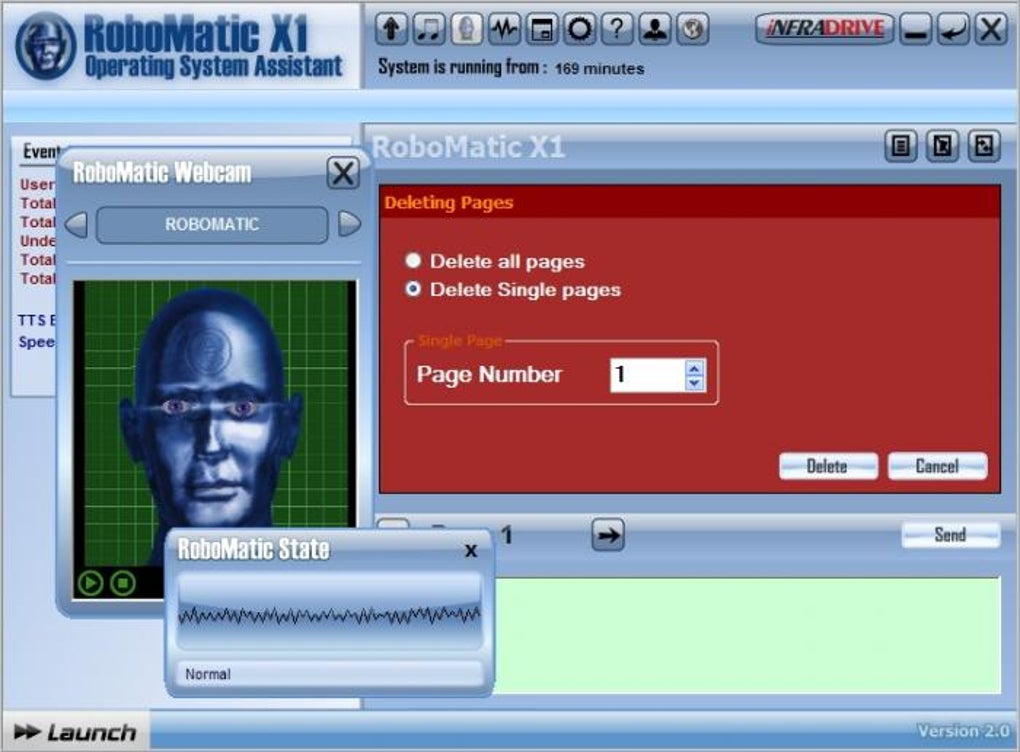Switch to next webcam with right arrow

tap(349, 224)
